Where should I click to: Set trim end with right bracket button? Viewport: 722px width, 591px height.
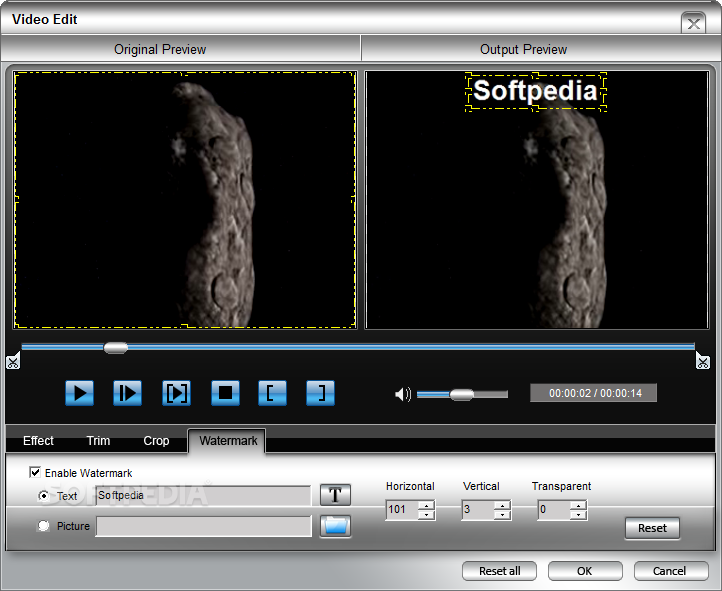tap(320, 393)
